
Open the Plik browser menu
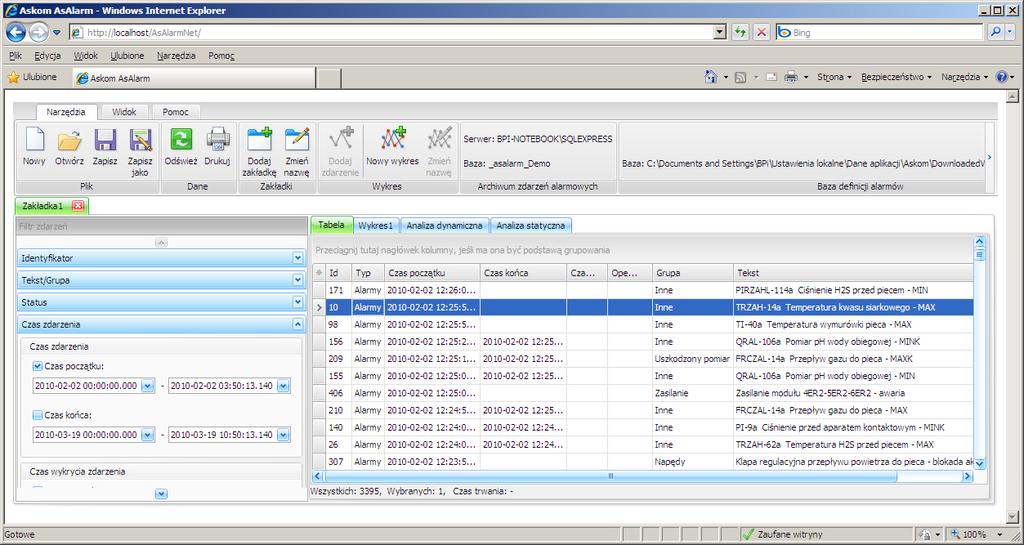point(16,55)
